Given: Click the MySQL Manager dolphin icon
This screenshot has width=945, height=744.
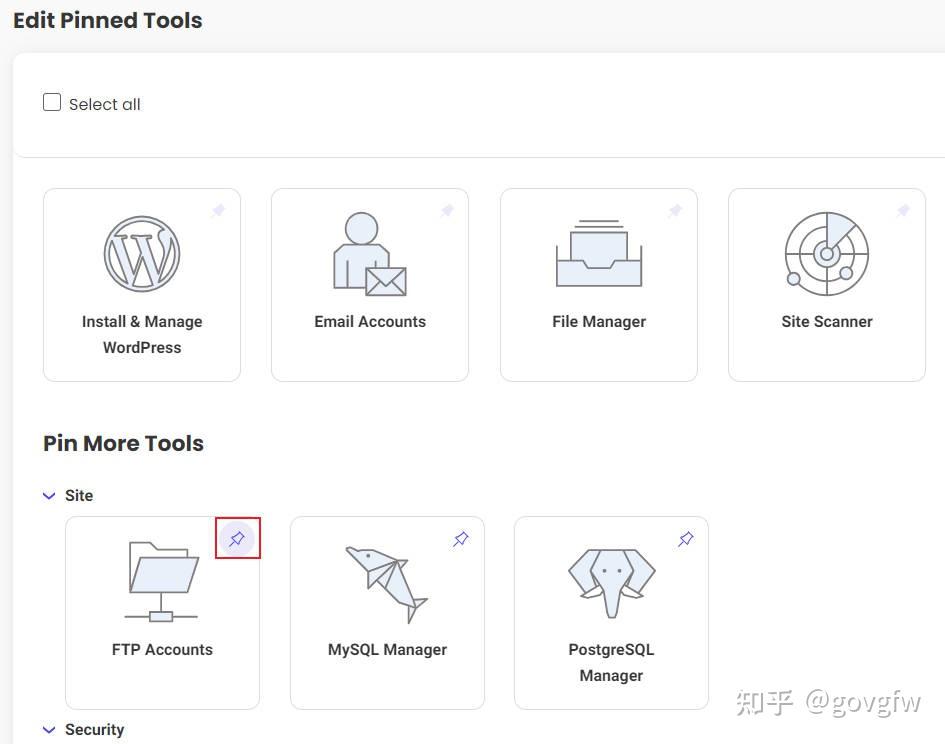Looking at the screenshot, I should (x=387, y=580).
